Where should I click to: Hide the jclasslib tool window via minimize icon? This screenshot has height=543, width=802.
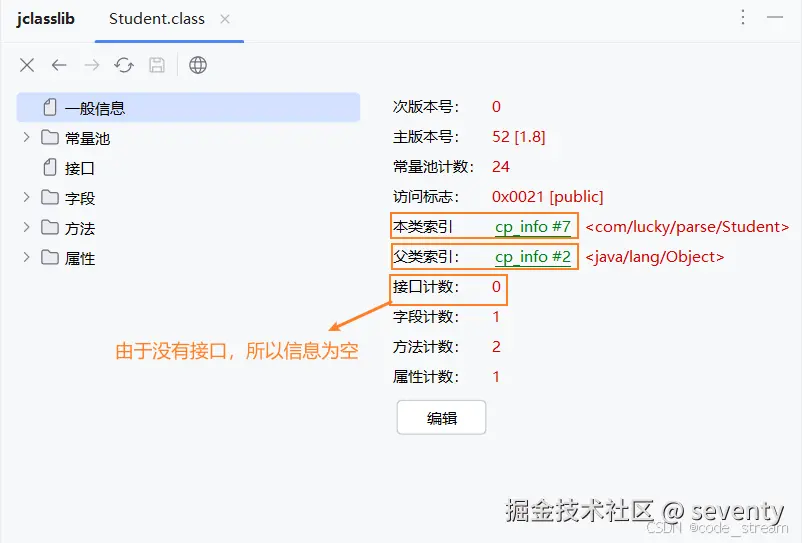[x=775, y=17]
